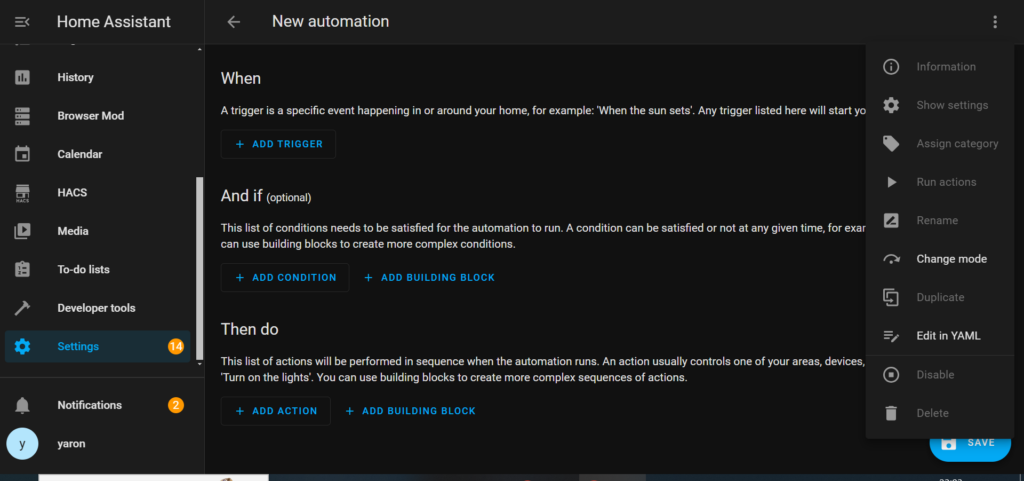The image size is (1024, 481).
Task: Open Media from the sidebar
Action: tap(98, 231)
